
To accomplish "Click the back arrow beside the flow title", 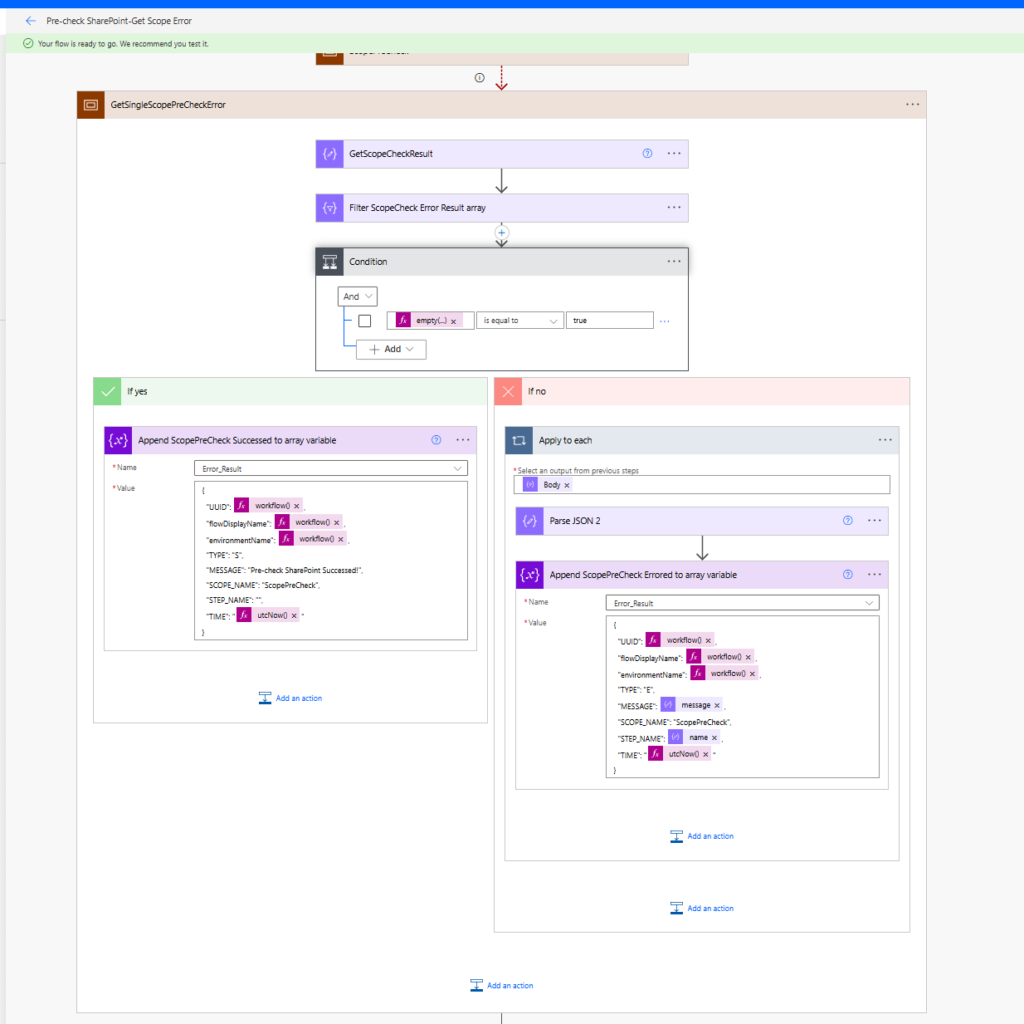I will click(x=31, y=21).
